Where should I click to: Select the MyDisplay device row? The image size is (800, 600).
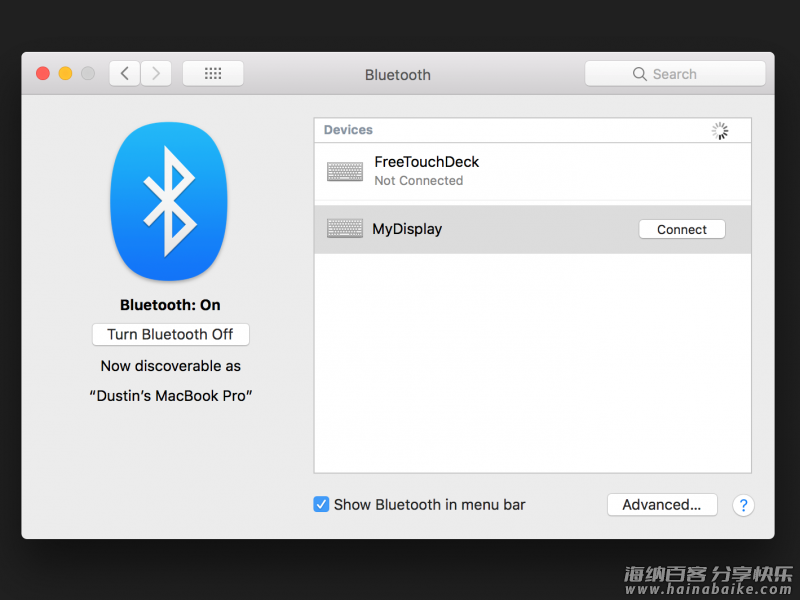click(x=533, y=229)
